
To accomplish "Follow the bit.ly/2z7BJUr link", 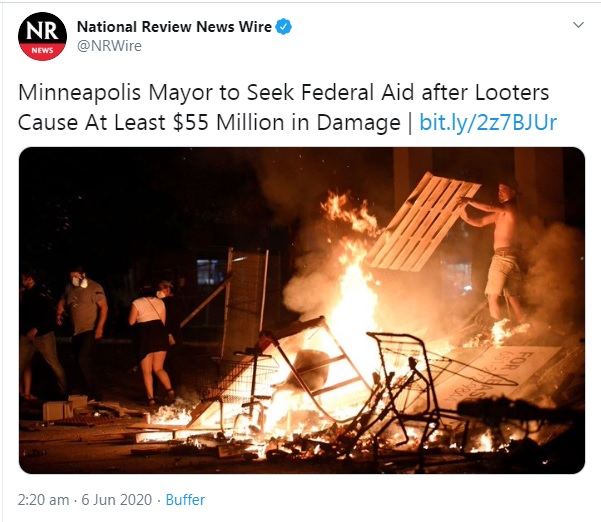I will pyautogui.click(x=488, y=123).
